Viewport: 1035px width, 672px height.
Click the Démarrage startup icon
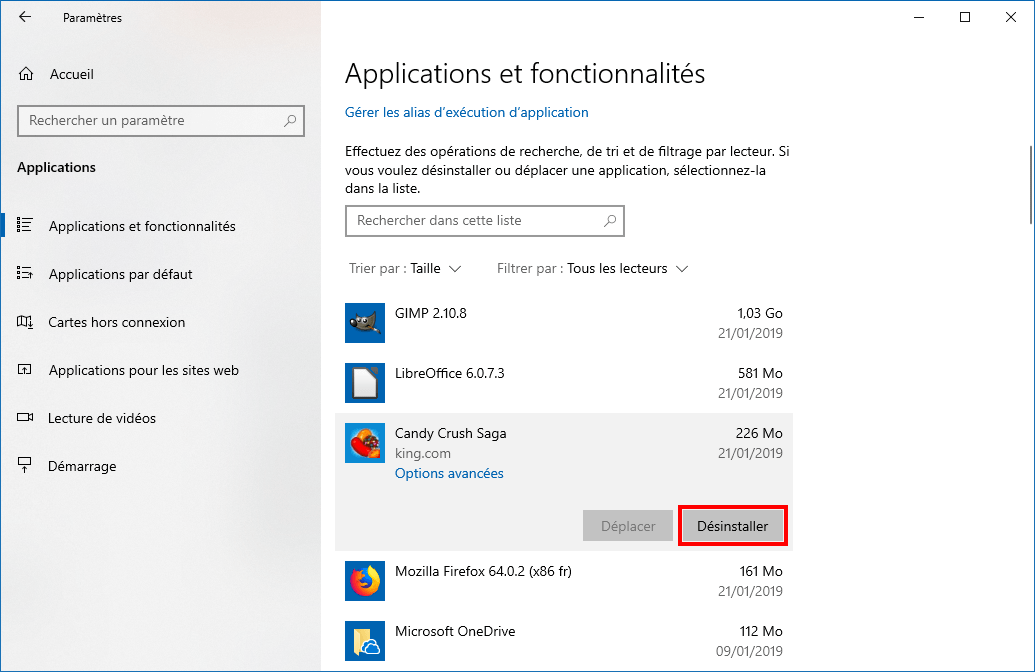point(24,465)
